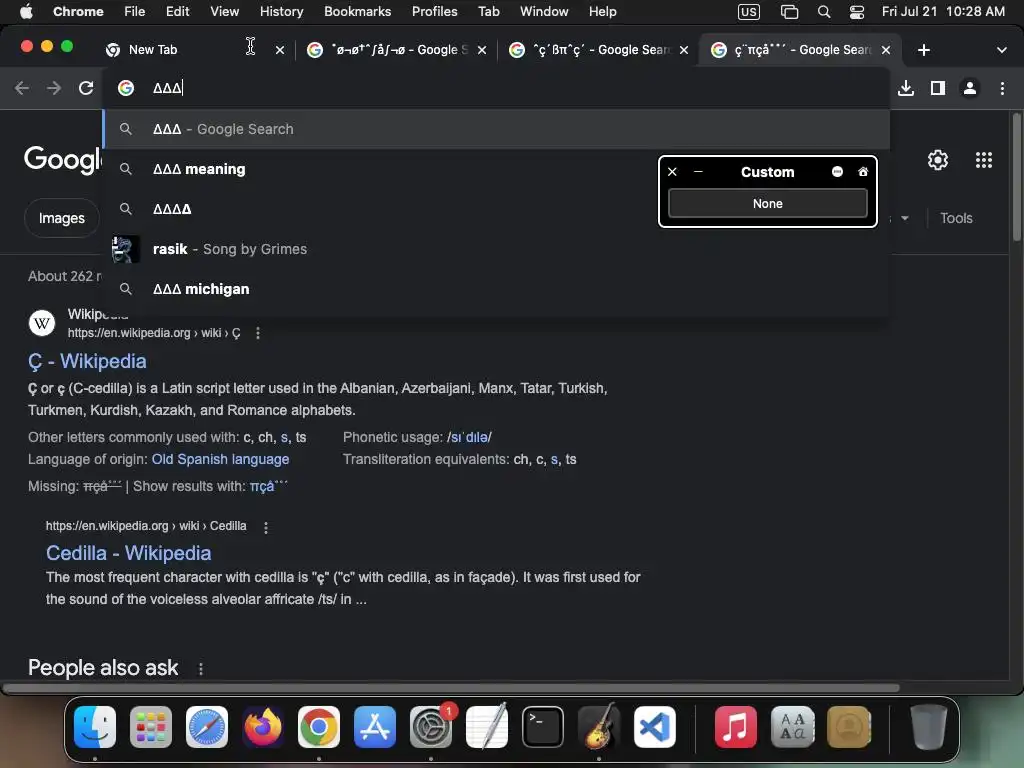This screenshot has height=768, width=1024.
Task: Click the Chrome icon in the Dock
Action: click(319, 727)
